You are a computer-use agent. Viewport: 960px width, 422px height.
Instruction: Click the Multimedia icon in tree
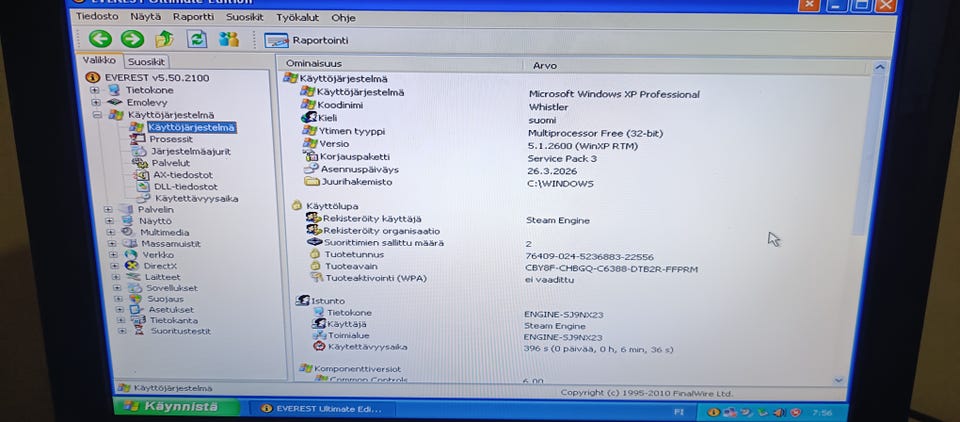tap(128, 232)
